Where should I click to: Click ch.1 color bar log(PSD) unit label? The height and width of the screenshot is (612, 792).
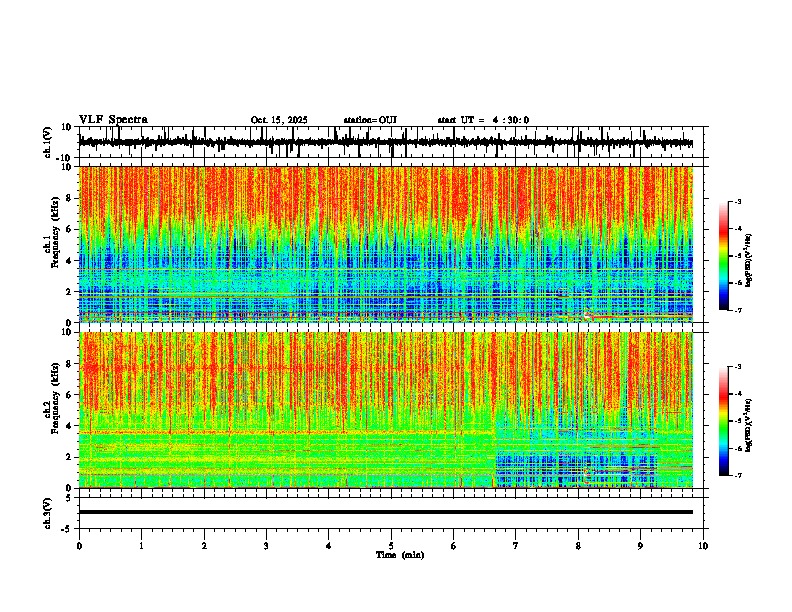(749, 261)
